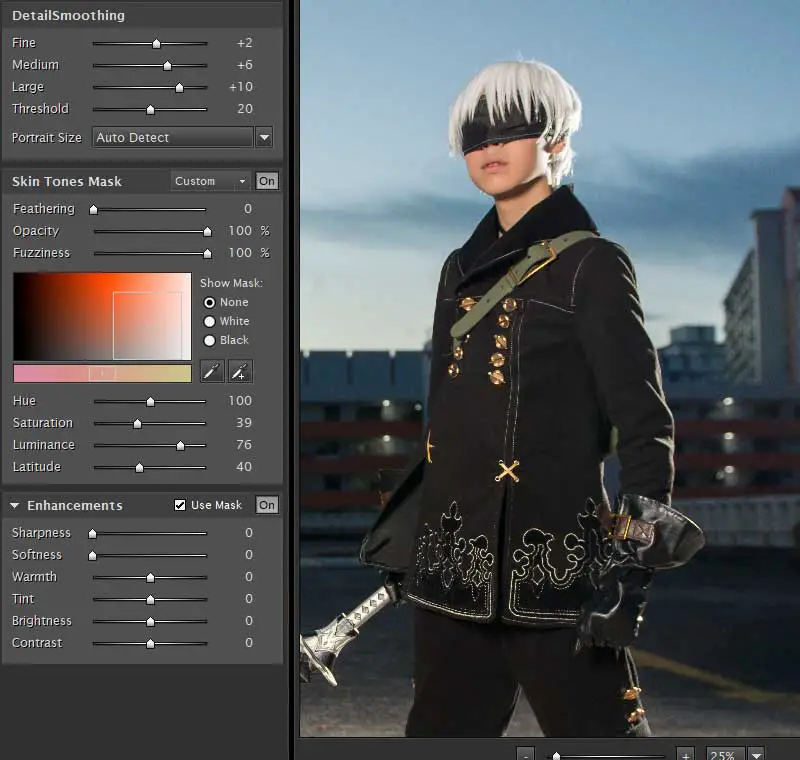The image size is (800, 760).
Task: Click the Enhancements section title
Action: [75, 505]
